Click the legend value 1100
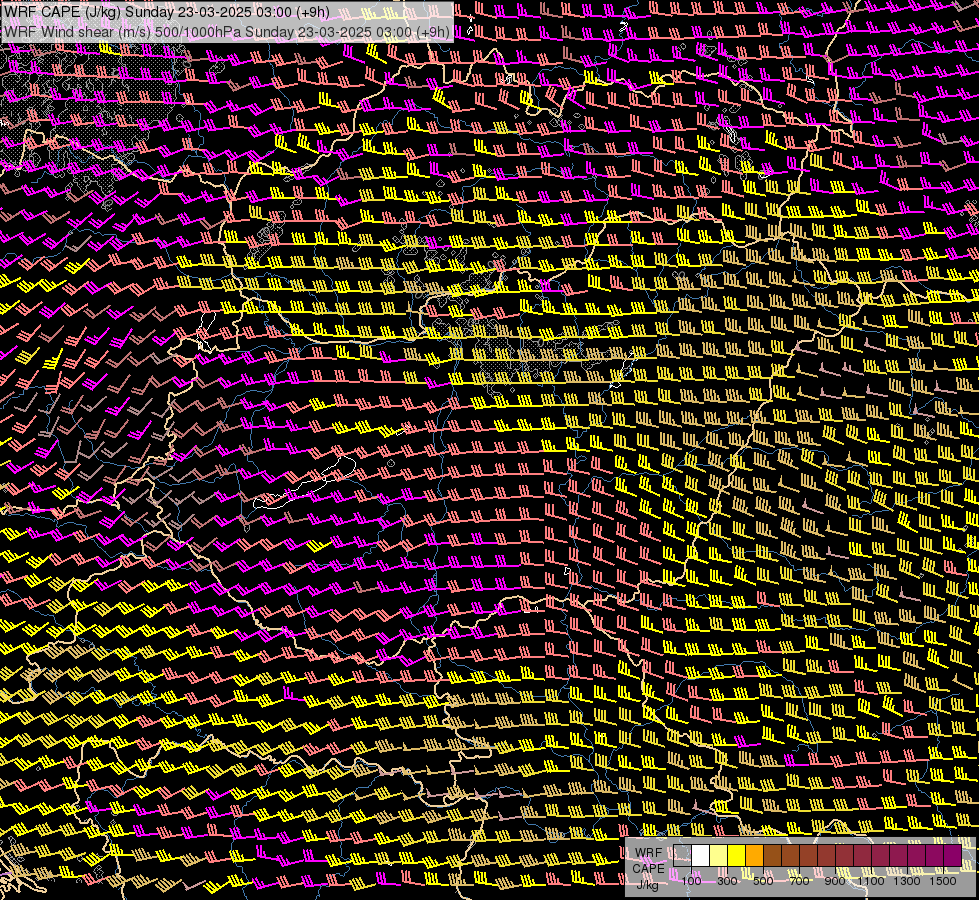 pyautogui.click(x=871, y=881)
